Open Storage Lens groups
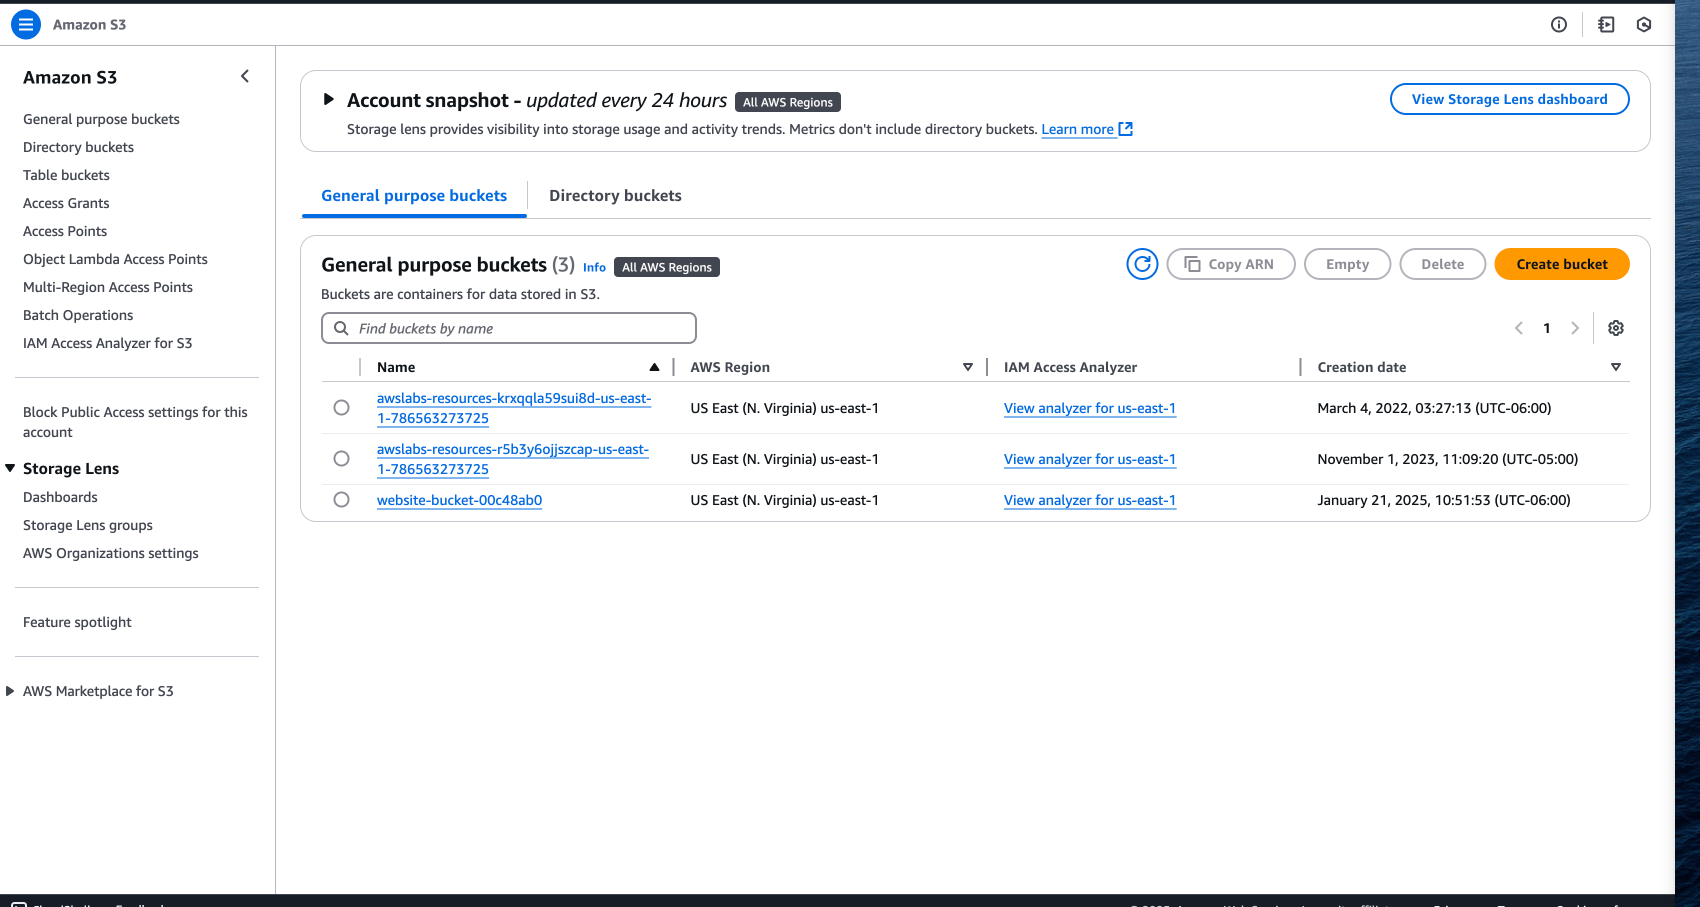 click(88, 525)
